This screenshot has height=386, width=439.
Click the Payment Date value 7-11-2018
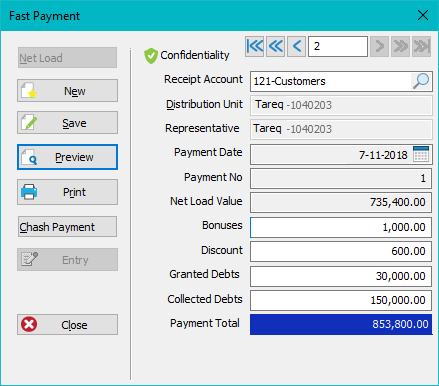[x=383, y=155]
